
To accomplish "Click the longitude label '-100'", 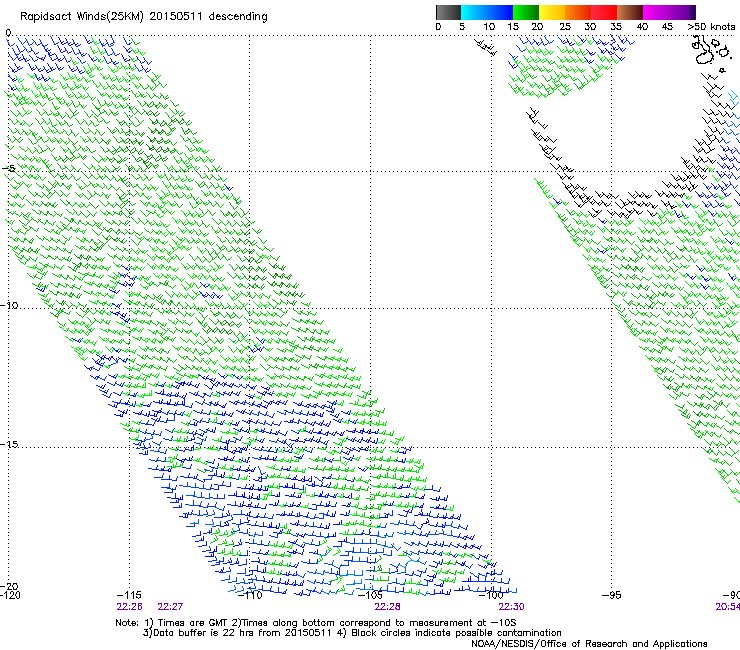I will 491,595.
